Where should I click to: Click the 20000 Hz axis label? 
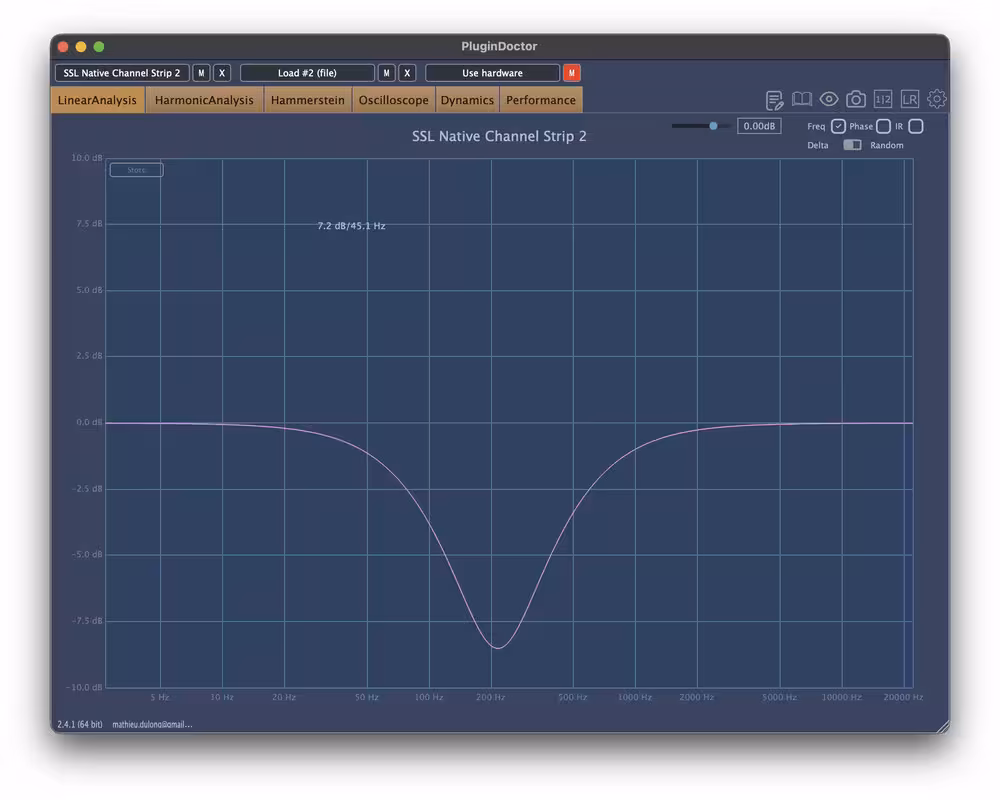[x=903, y=697]
